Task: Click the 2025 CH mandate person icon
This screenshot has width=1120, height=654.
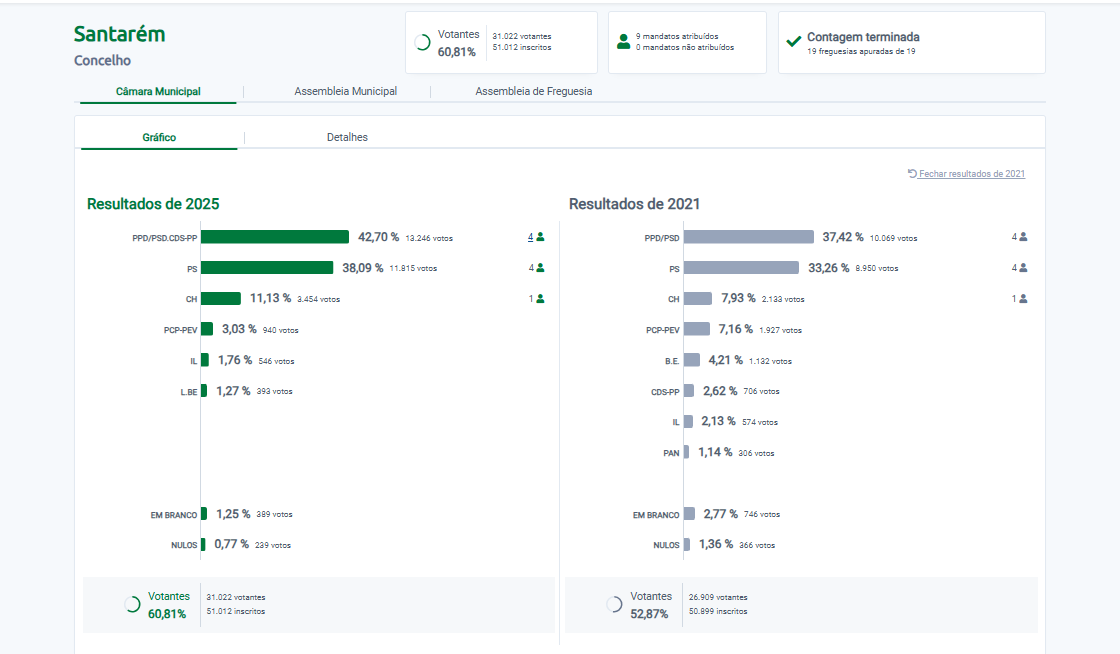Action: coord(541,298)
